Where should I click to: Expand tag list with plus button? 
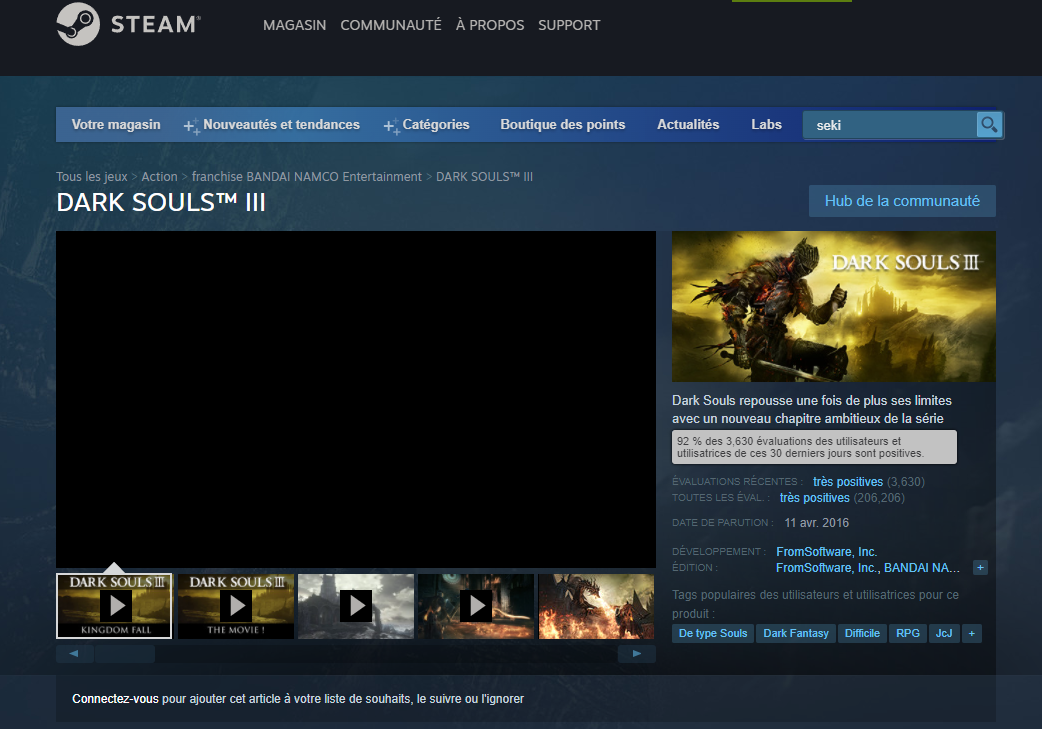972,633
